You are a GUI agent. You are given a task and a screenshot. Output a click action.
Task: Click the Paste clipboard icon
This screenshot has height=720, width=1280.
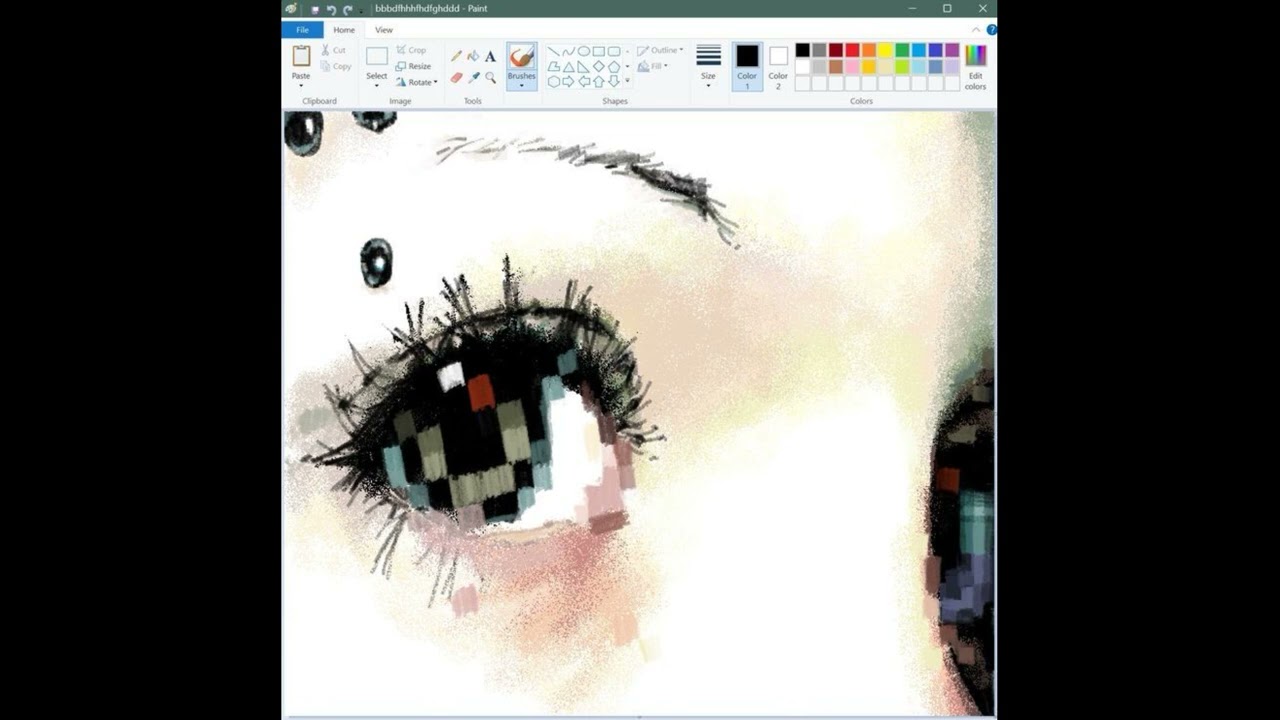(x=301, y=56)
